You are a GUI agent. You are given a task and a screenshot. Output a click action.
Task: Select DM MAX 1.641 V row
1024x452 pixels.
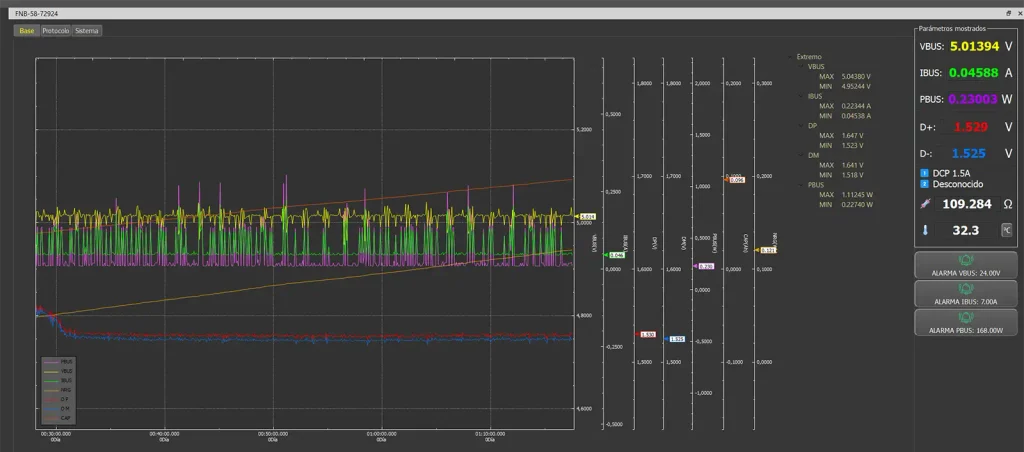[841, 165]
